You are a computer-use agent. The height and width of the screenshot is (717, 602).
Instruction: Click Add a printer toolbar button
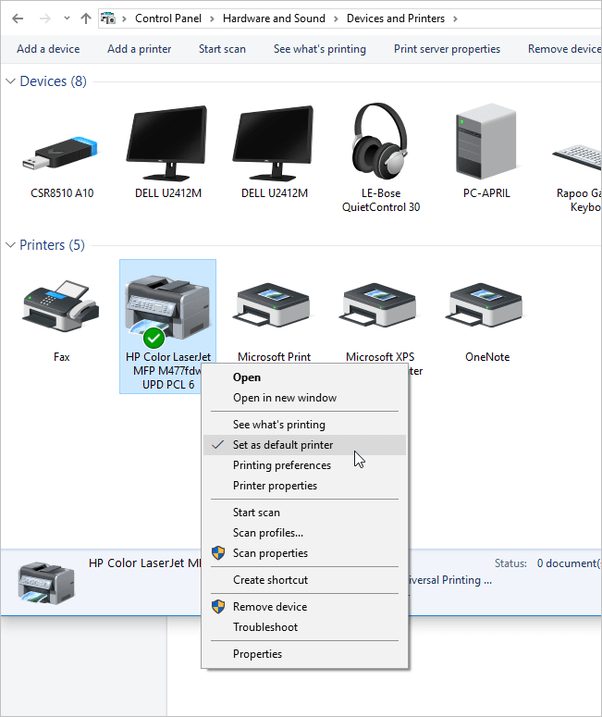click(139, 49)
